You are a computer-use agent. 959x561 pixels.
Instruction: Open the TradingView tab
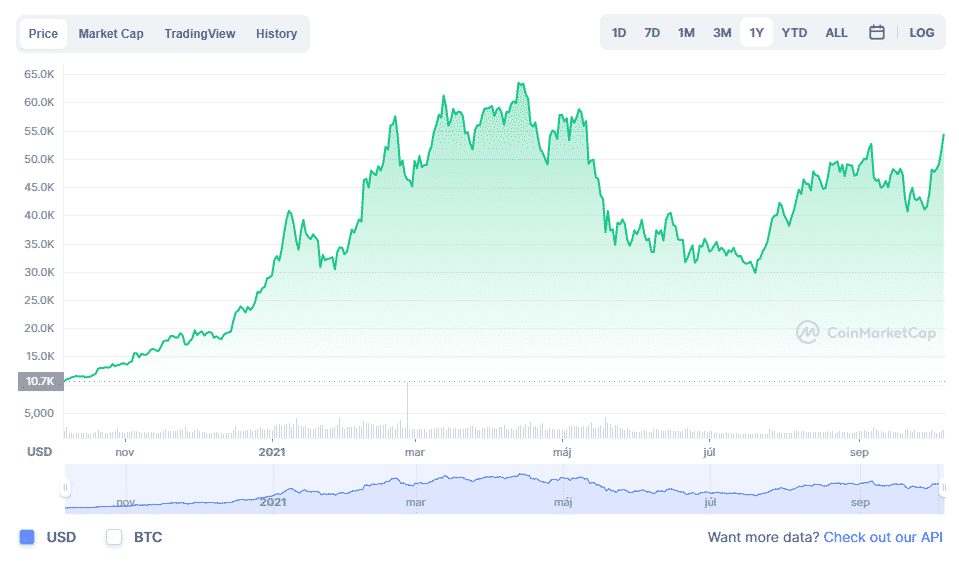click(200, 34)
